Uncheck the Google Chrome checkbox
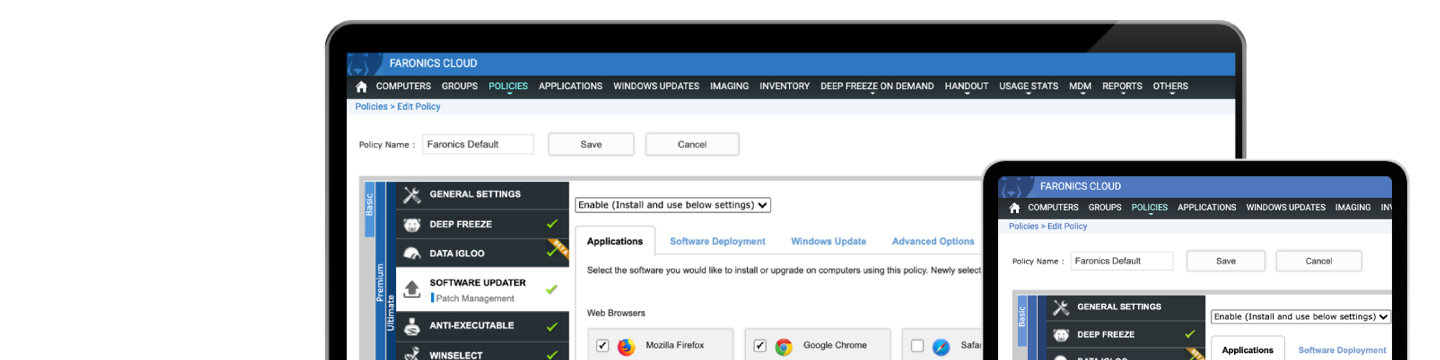This screenshot has height=360, width=1440. pyautogui.click(x=759, y=346)
